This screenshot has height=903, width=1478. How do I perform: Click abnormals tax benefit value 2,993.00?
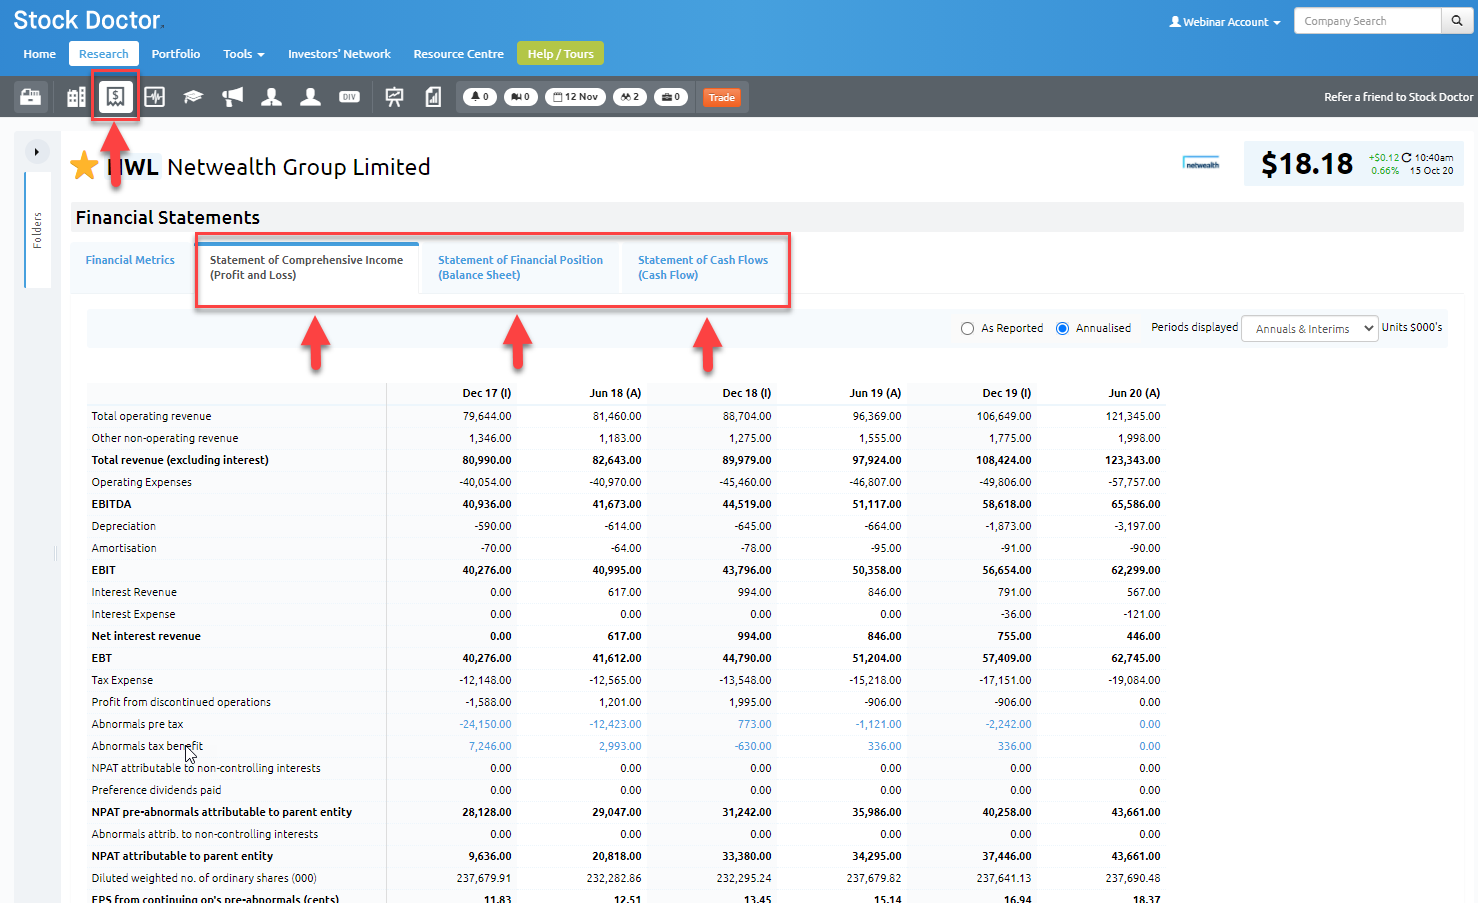[x=620, y=746]
